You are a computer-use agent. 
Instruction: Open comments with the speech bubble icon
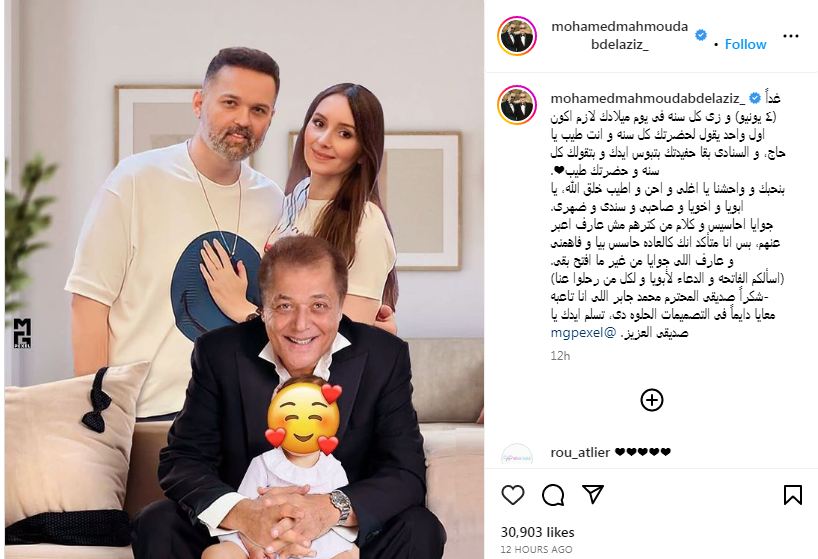pyautogui.click(x=552, y=495)
